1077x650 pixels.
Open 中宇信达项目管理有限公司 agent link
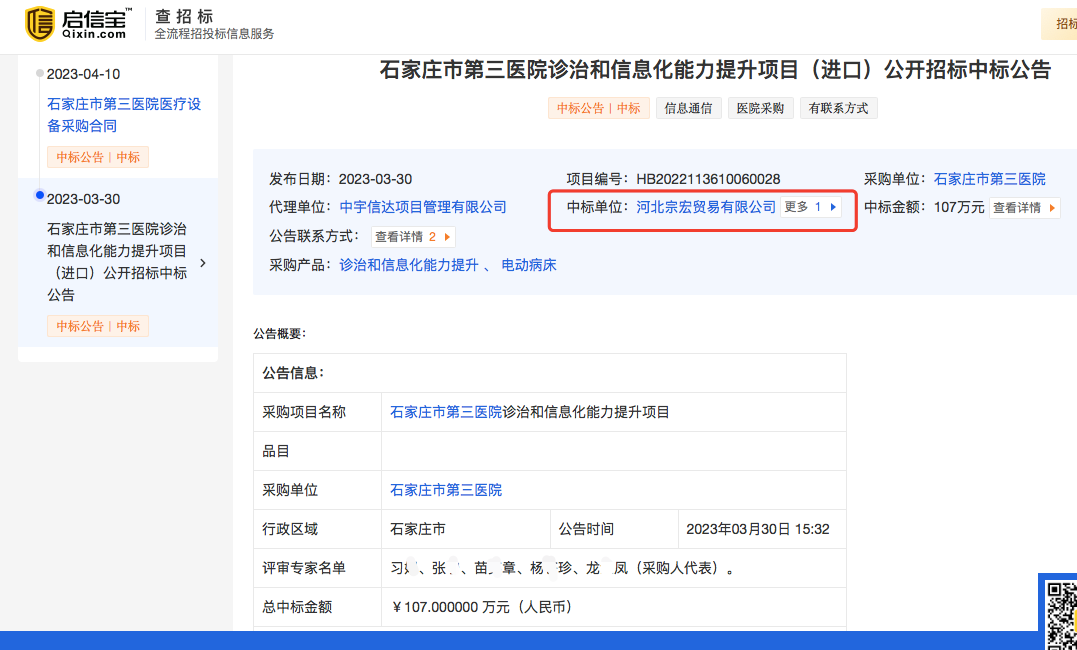pyautogui.click(x=423, y=207)
